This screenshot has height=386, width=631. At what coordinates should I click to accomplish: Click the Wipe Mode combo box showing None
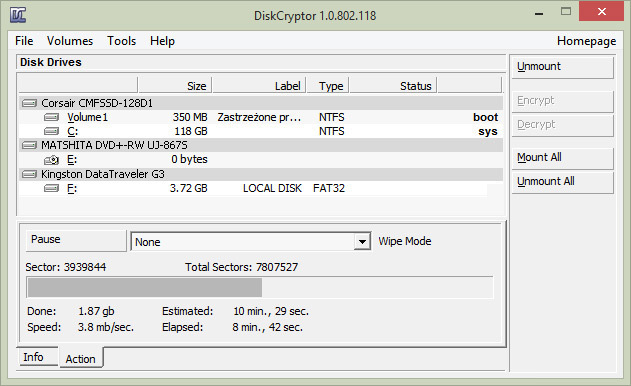click(x=250, y=242)
